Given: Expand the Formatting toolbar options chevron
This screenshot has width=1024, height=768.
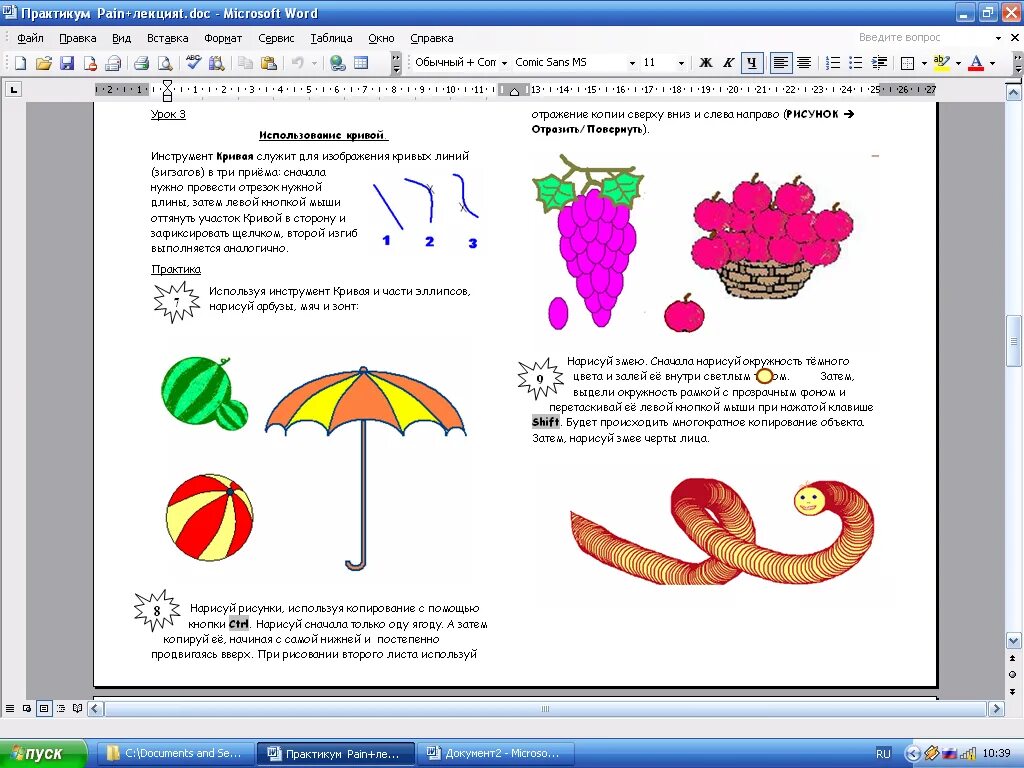Looking at the screenshot, I should [1017, 63].
